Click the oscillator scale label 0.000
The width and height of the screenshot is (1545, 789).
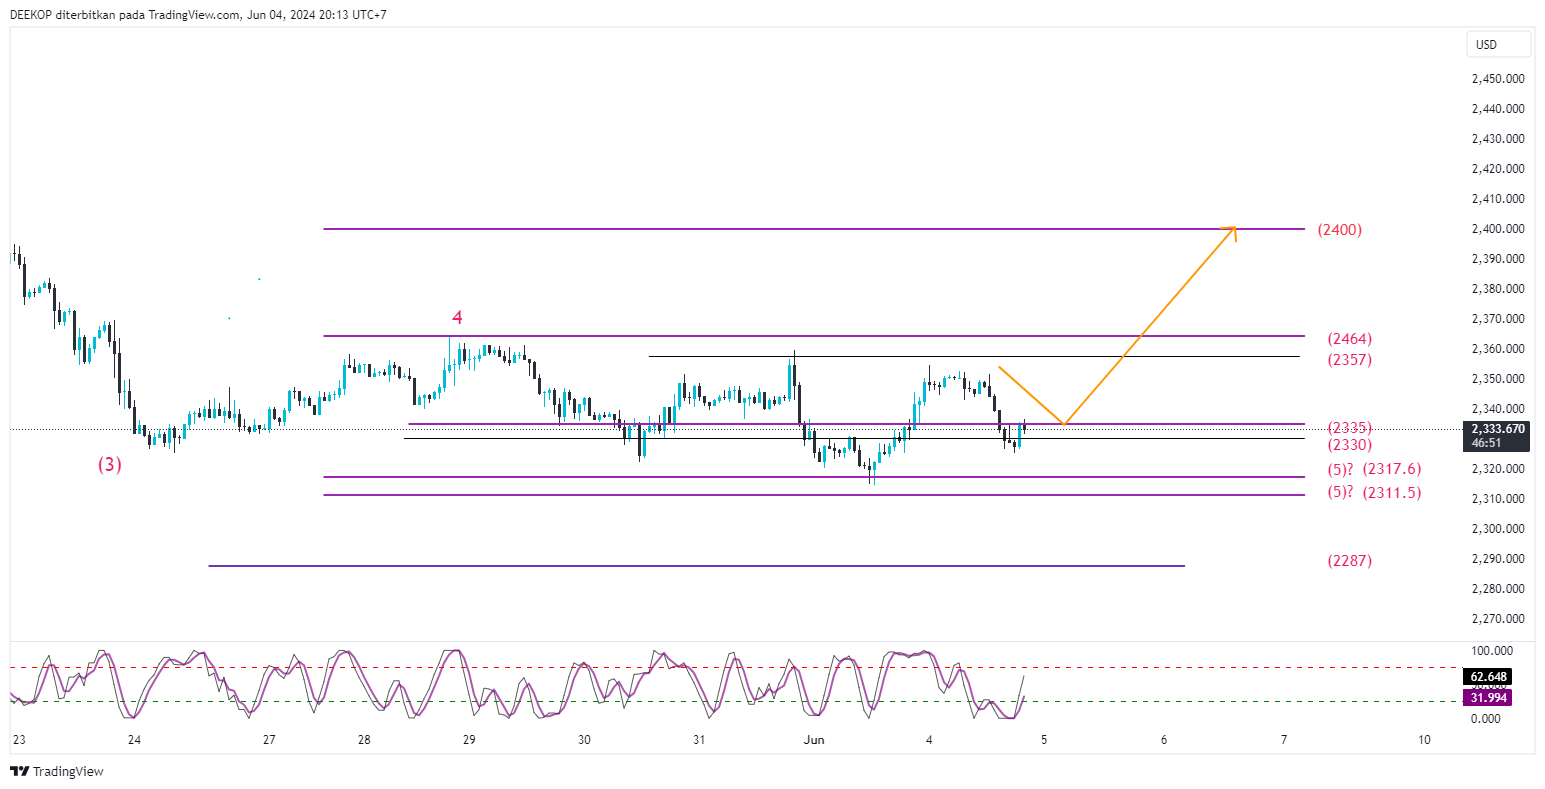1485,719
